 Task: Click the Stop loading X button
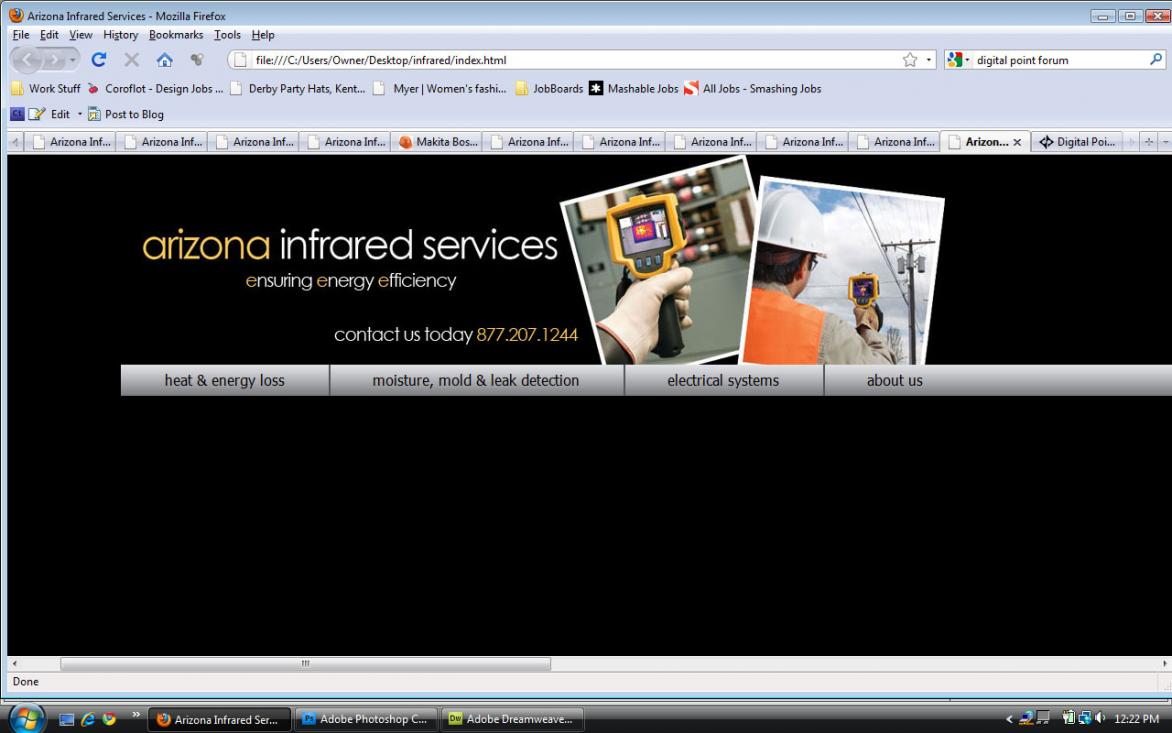(132, 60)
